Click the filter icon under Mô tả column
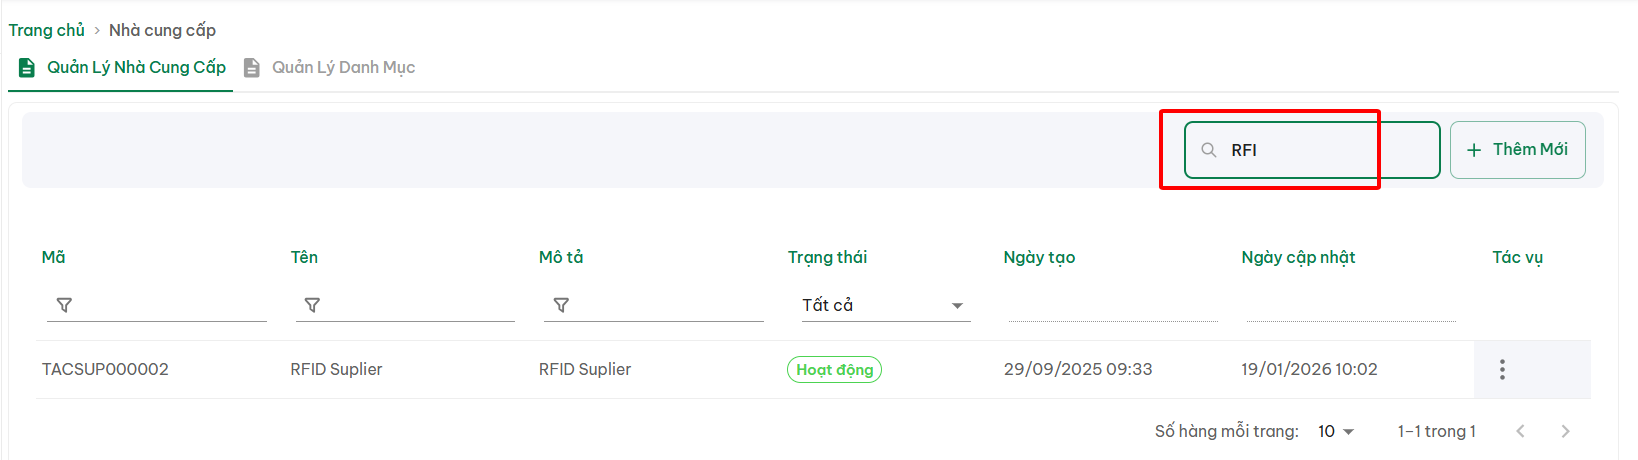This screenshot has height=460, width=1638. 561,305
